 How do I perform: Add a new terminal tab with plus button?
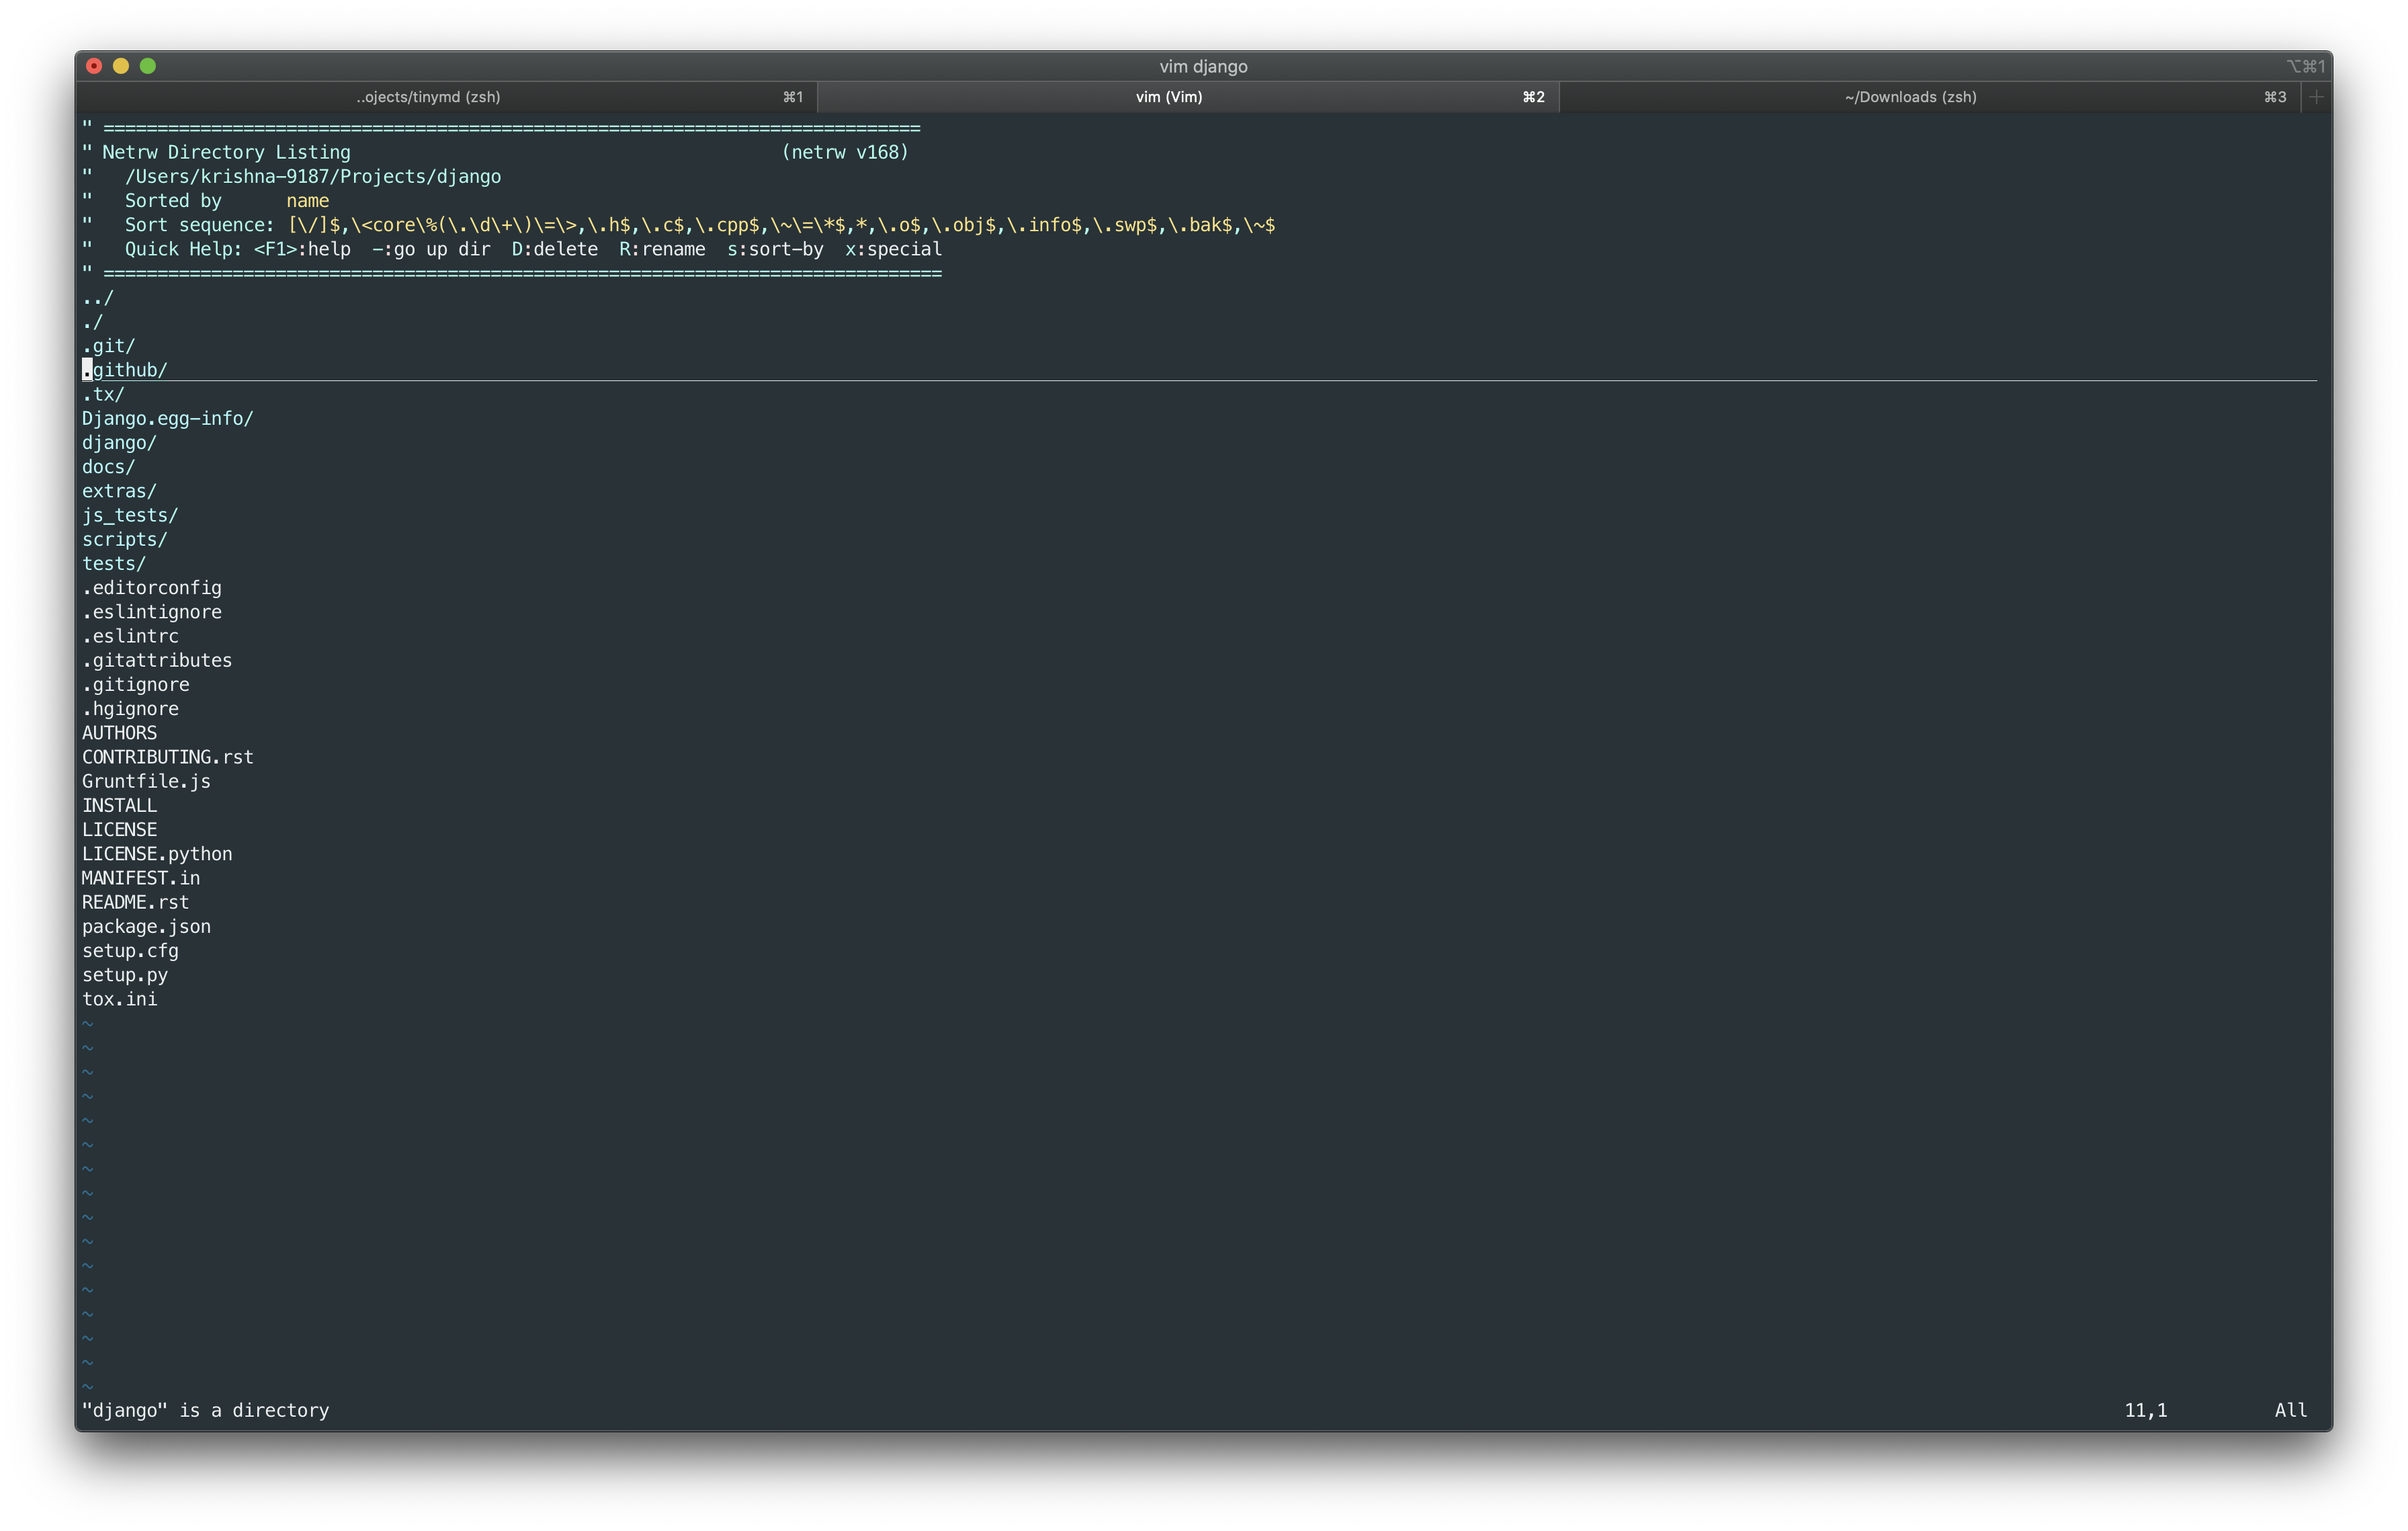pos(2316,97)
